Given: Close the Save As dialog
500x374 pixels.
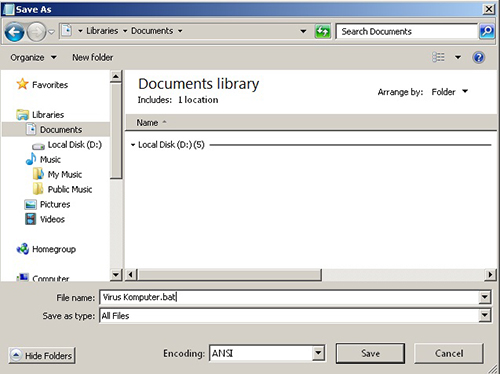Looking at the screenshot, I should [x=489, y=9].
